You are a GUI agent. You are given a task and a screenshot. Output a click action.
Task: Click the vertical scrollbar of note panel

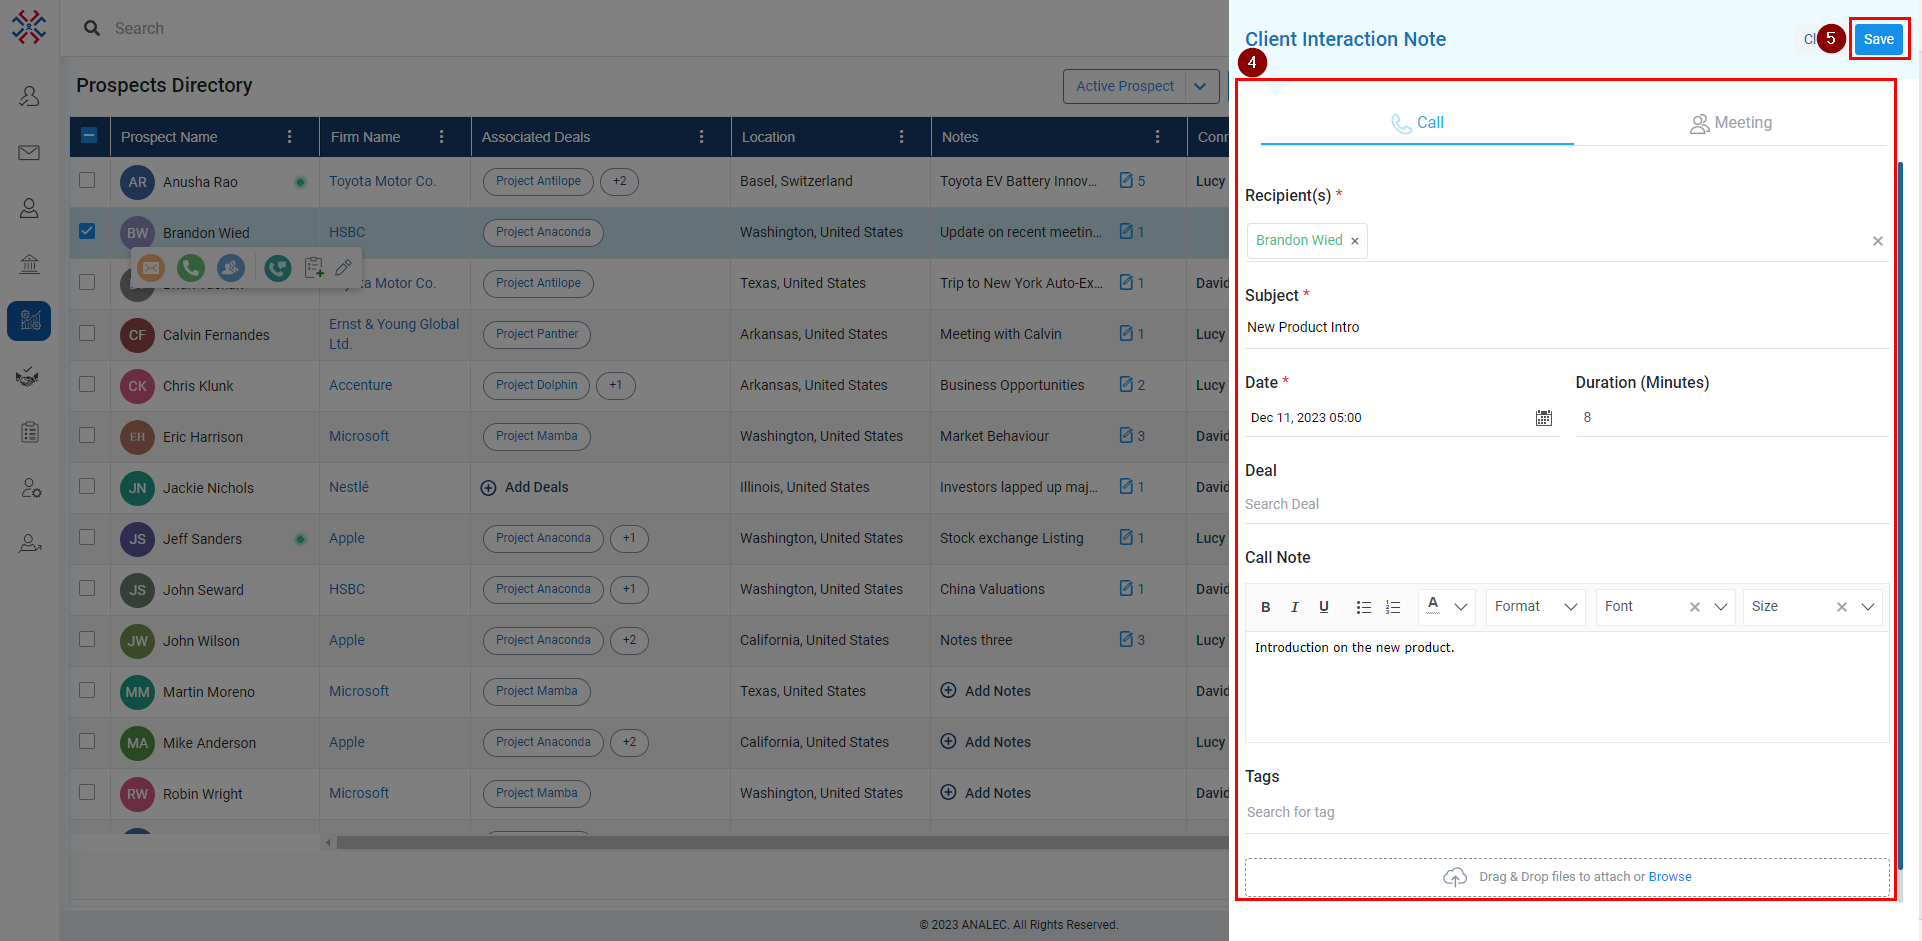point(1900,515)
